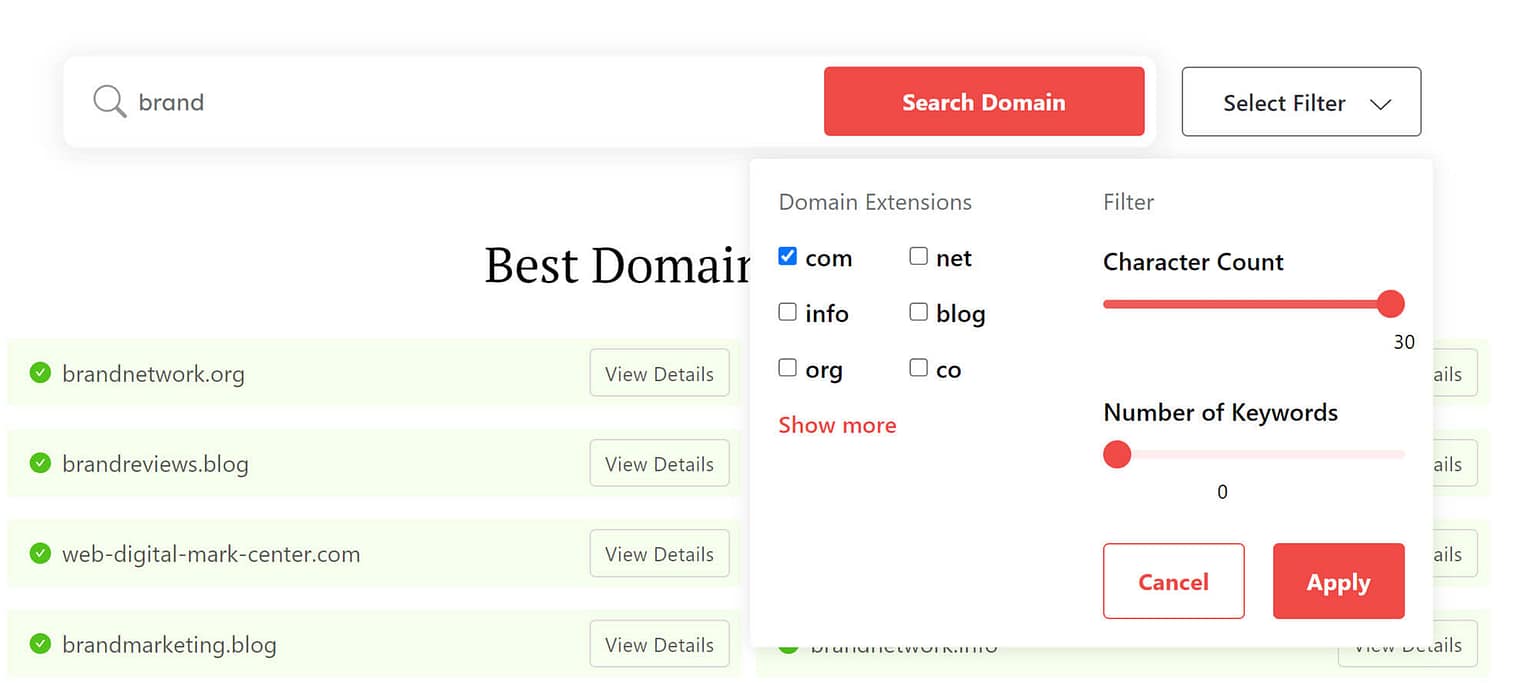Cancel the filter dialog
This screenshot has height=683, width=1536.
point(1173,581)
